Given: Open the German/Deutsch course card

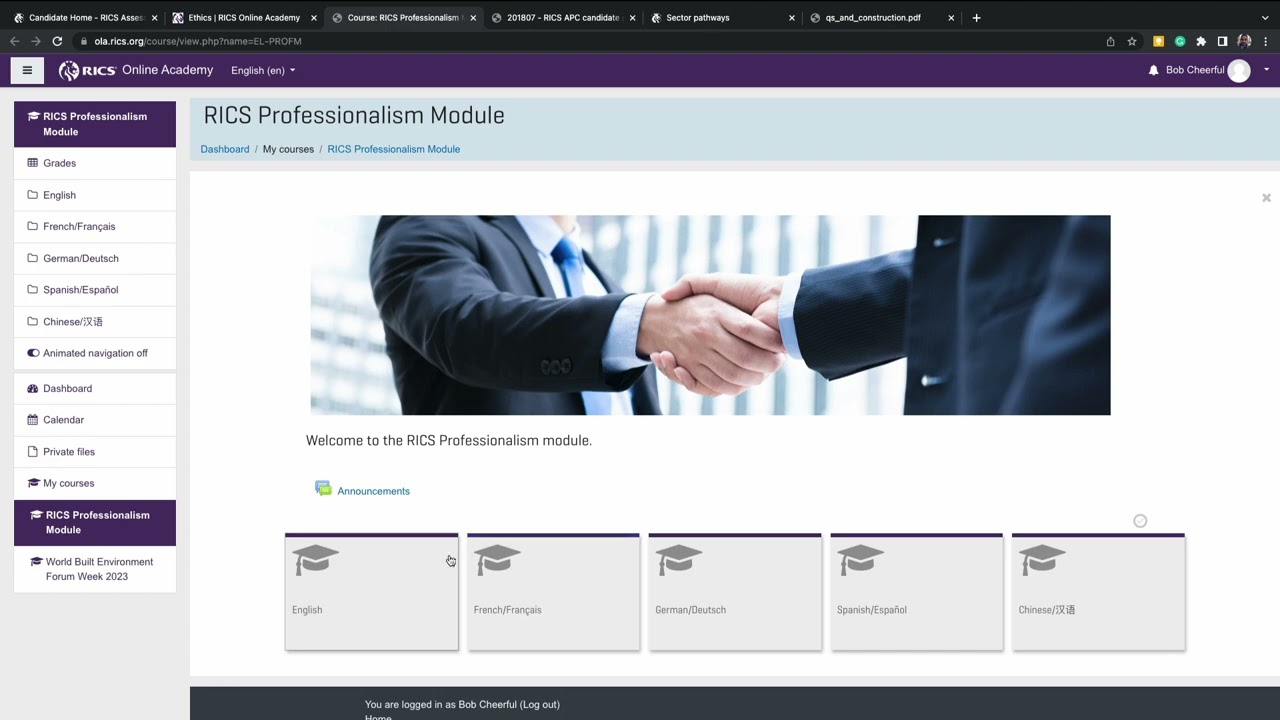Looking at the screenshot, I should [735, 592].
